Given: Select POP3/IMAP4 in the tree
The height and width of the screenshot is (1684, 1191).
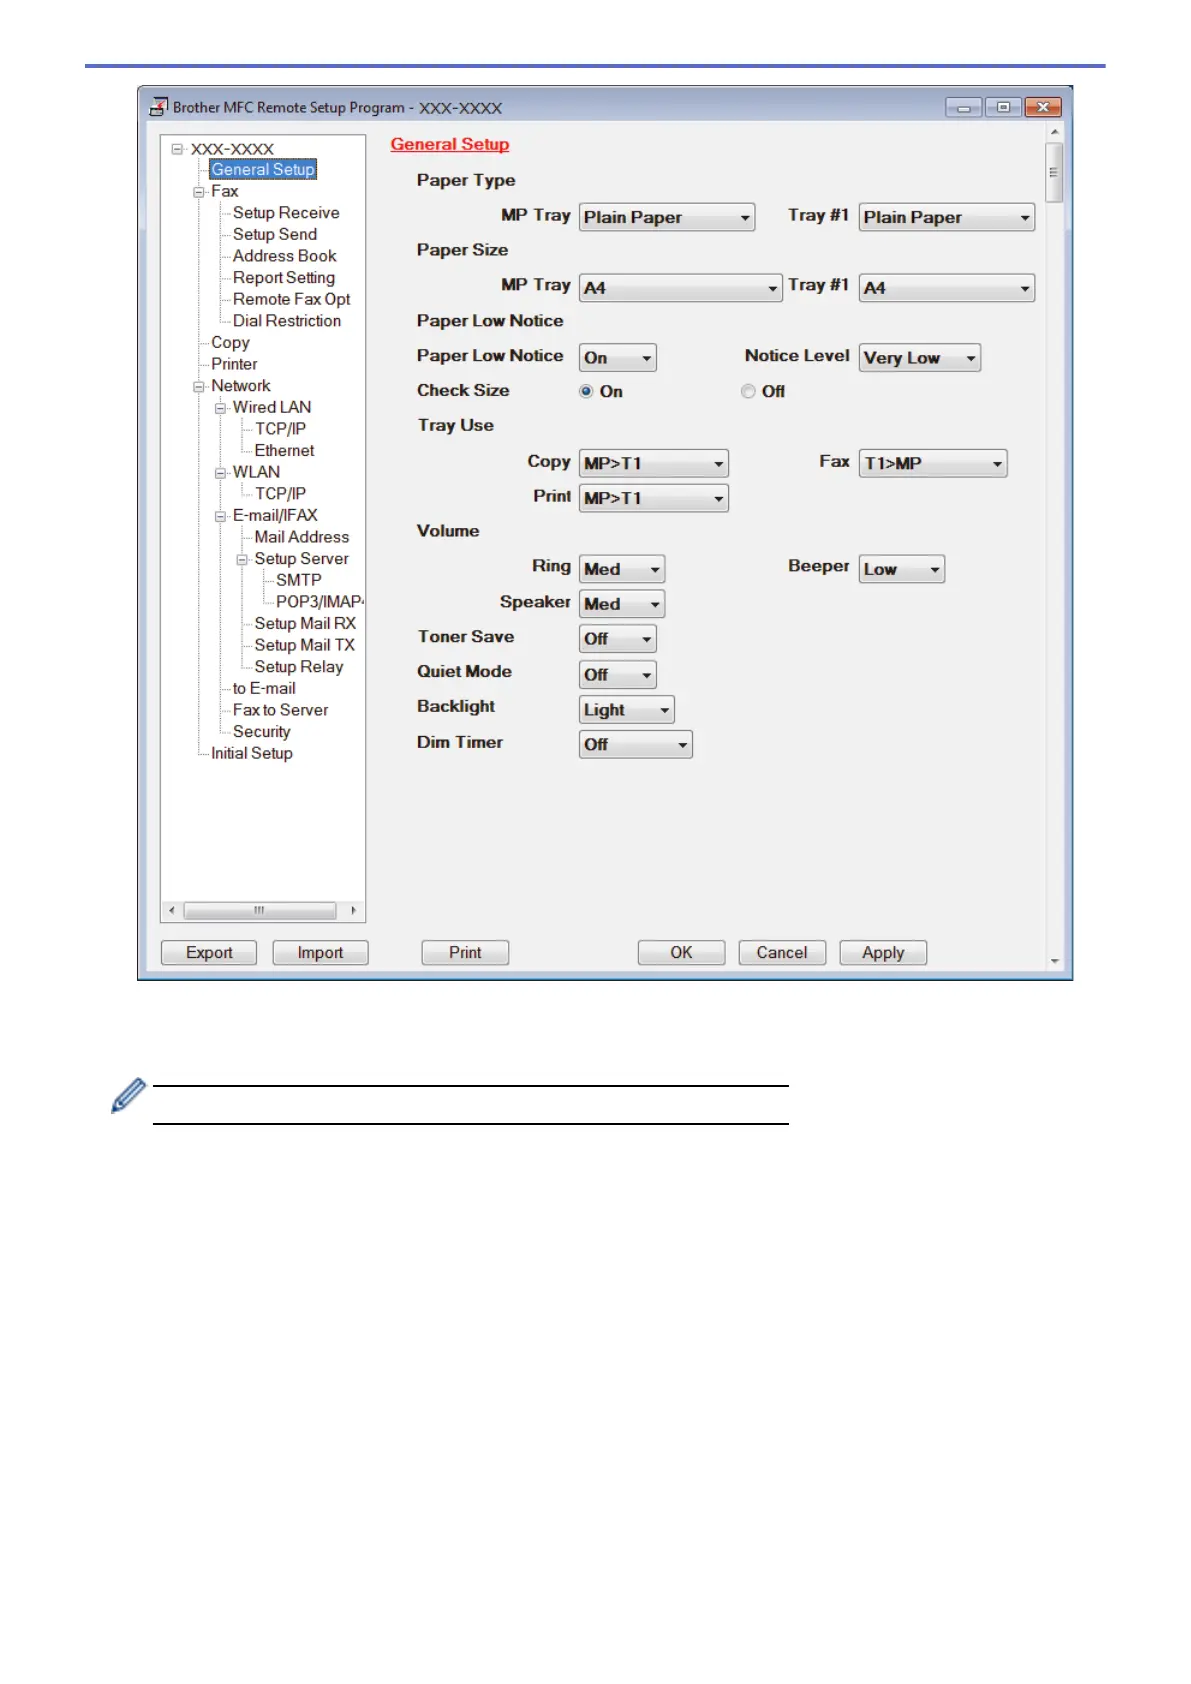Looking at the screenshot, I should [319, 602].
